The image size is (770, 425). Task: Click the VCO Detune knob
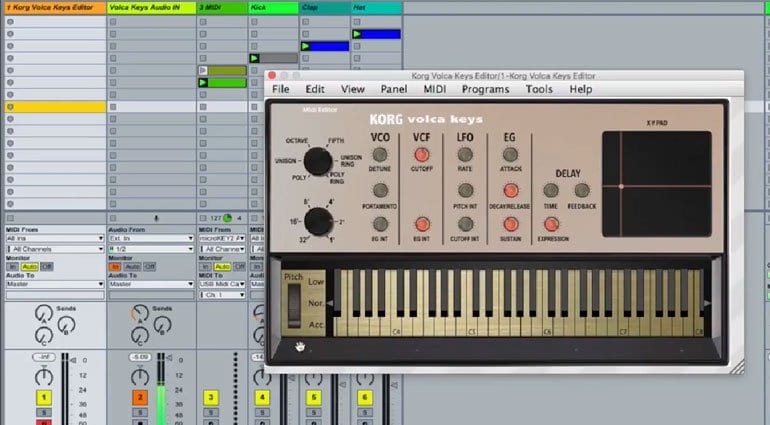coord(380,155)
